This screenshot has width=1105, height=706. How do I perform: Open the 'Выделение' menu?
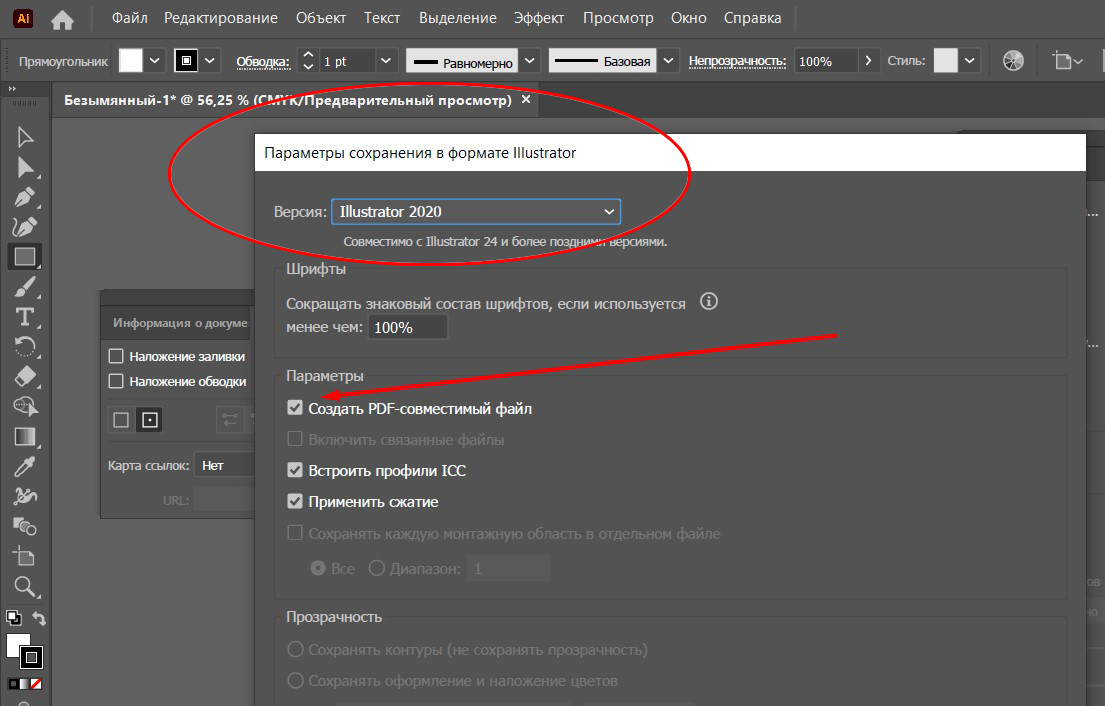(x=457, y=18)
